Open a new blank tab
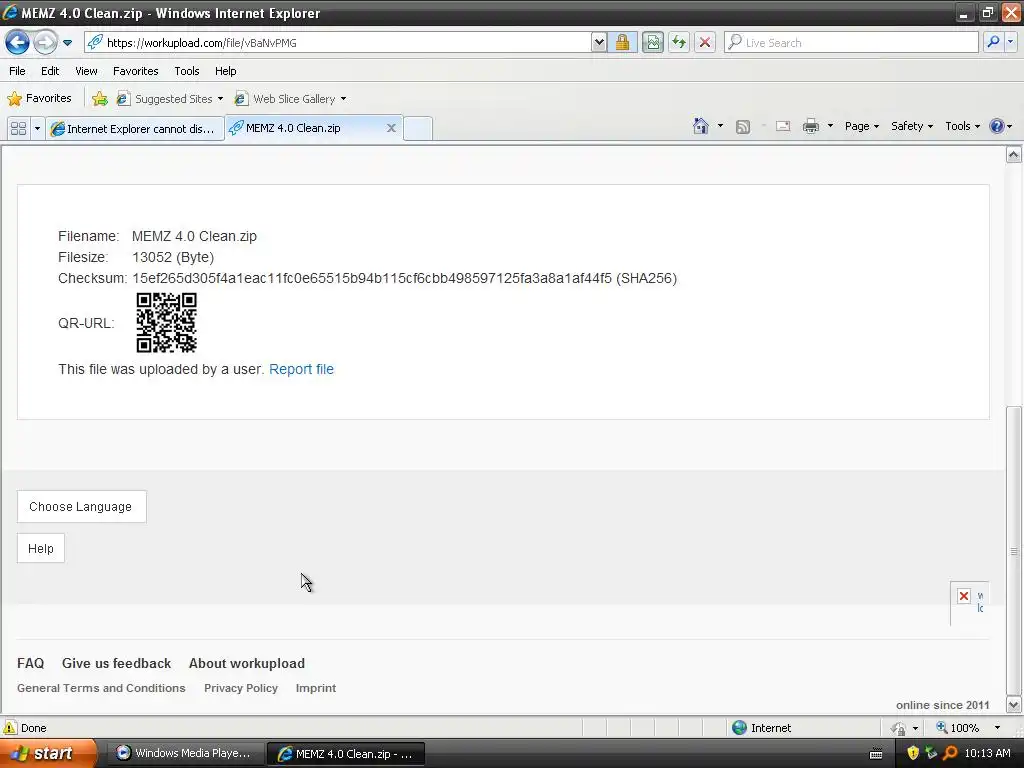Viewport: 1024px width, 768px height. pyautogui.click(x=418, y=129)
